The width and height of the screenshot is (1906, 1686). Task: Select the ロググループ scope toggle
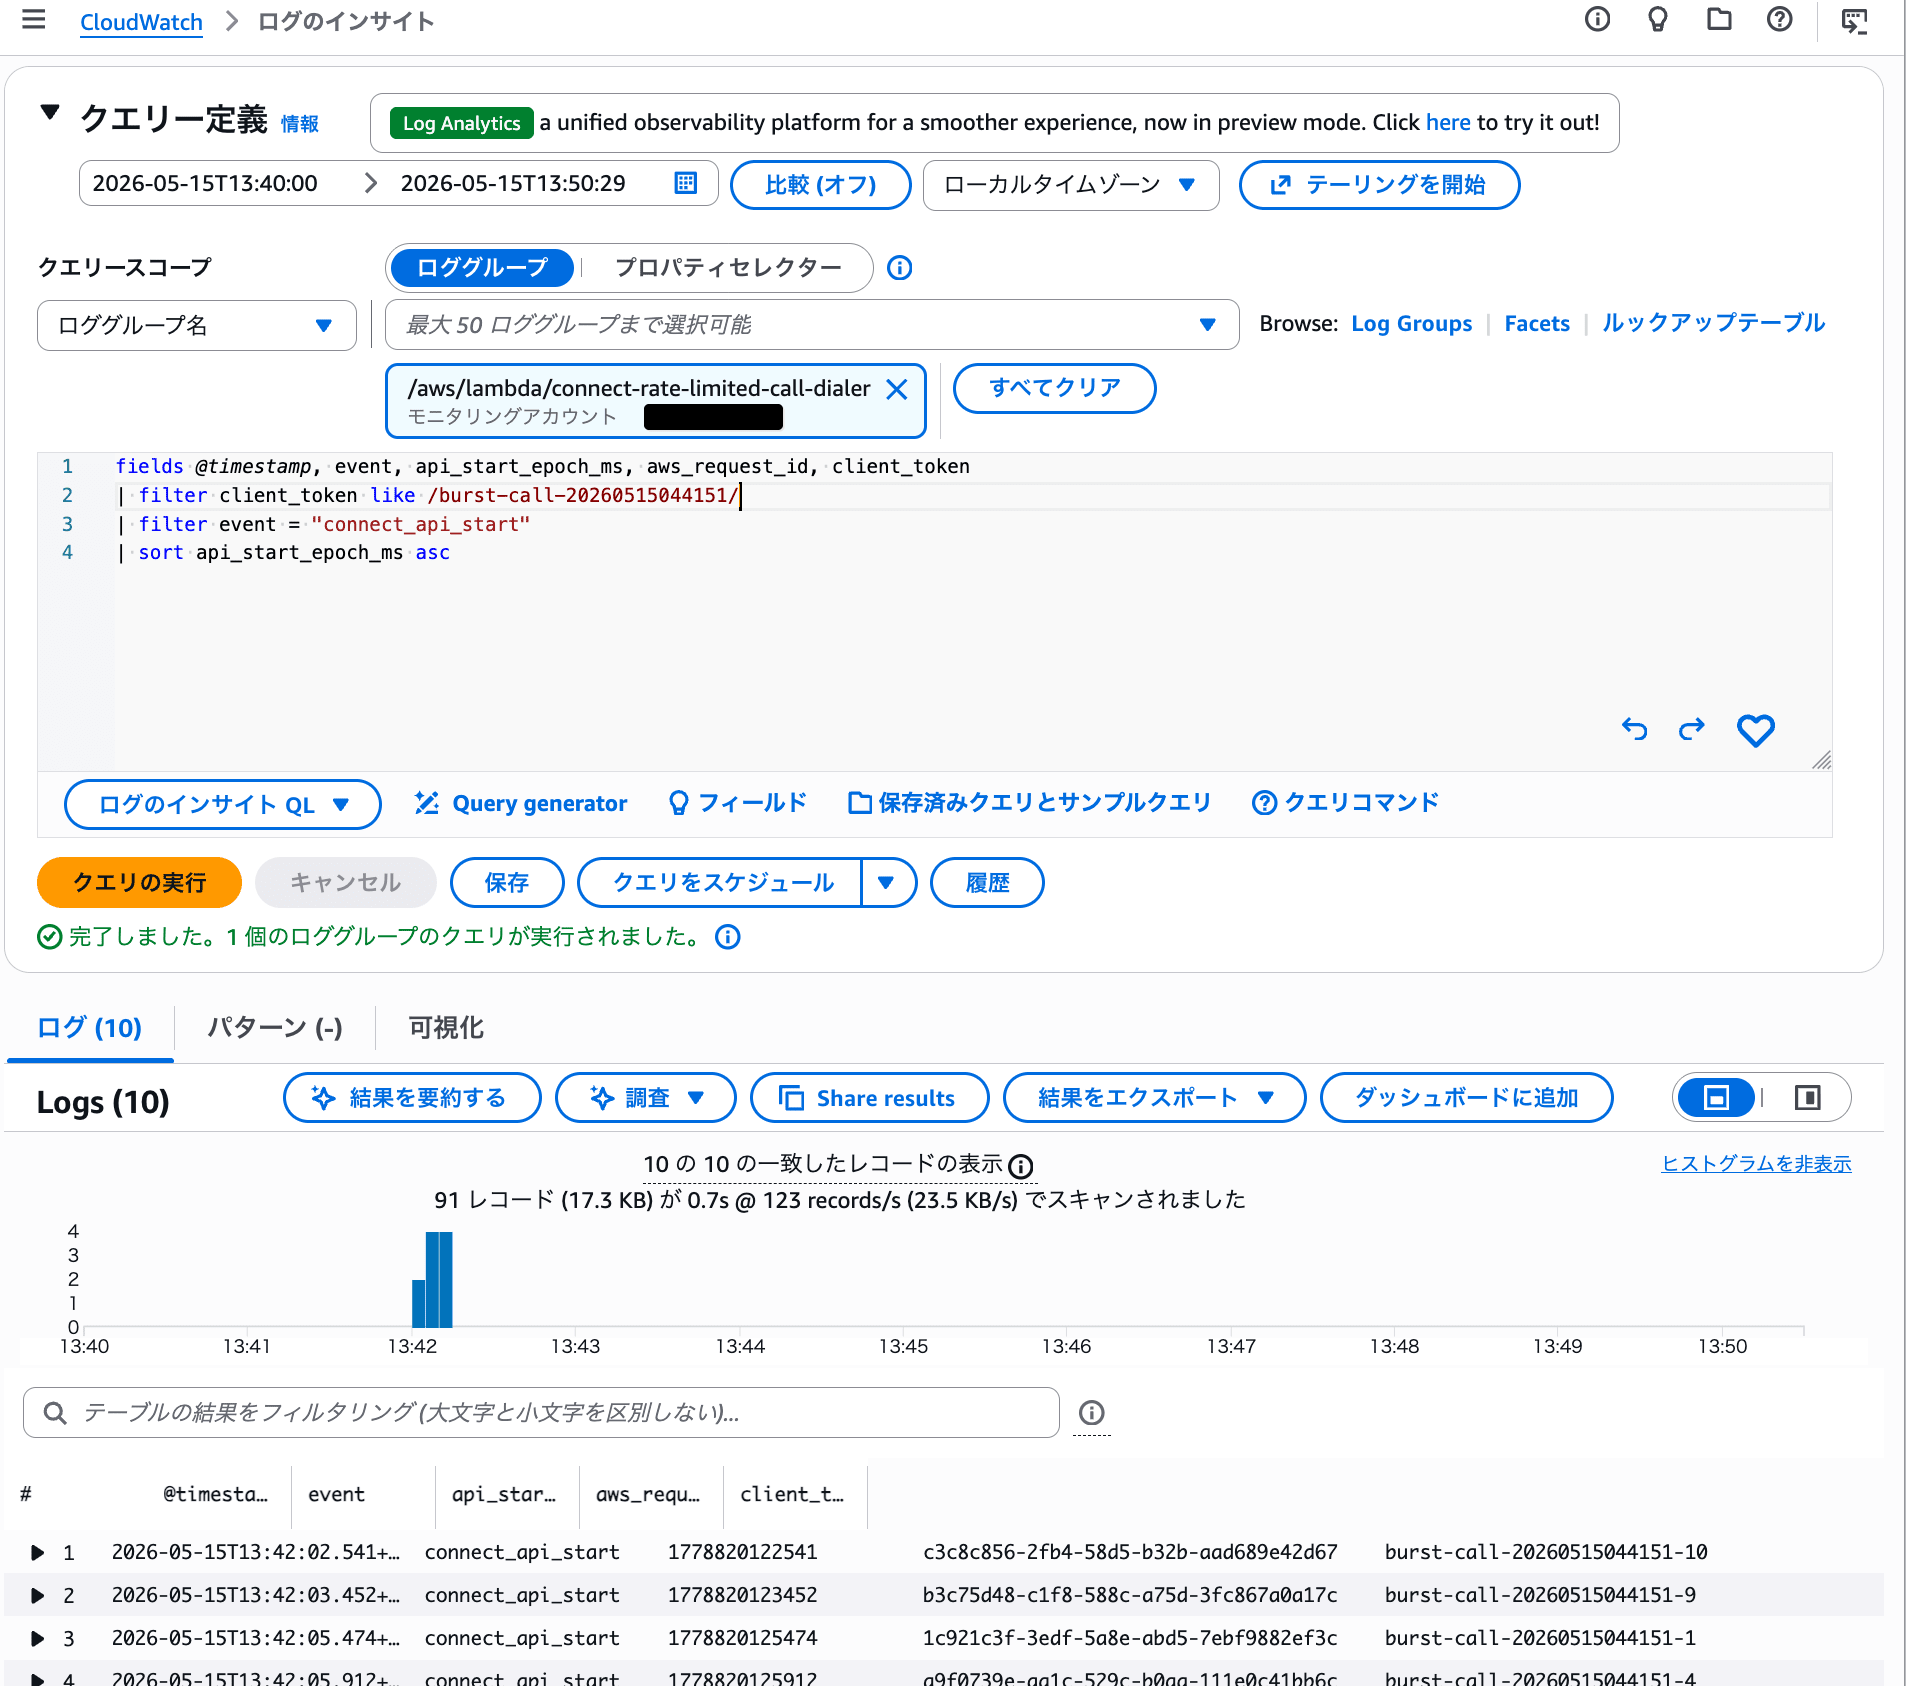pyautogui.click(x=482, y=268)
